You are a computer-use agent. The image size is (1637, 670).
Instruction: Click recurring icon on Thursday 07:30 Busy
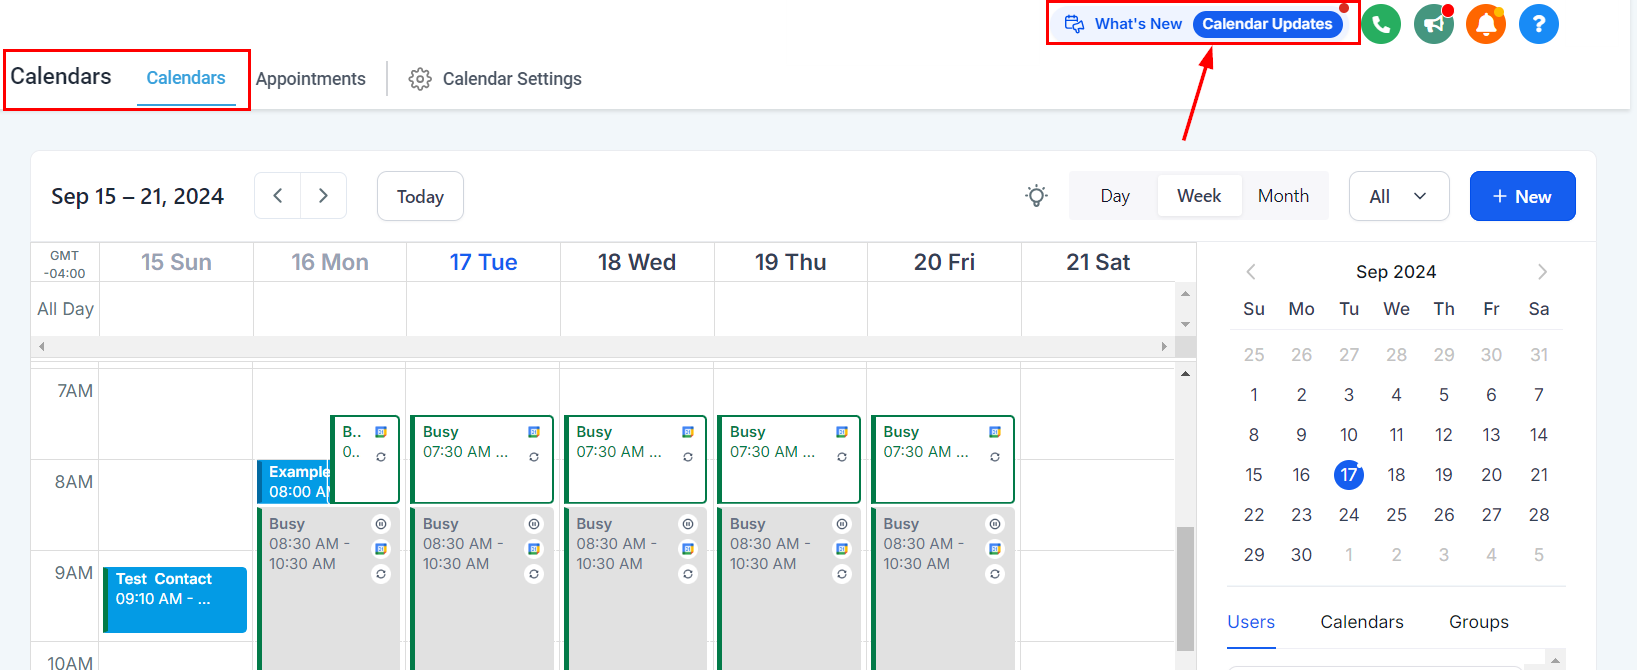click(842, 457)
